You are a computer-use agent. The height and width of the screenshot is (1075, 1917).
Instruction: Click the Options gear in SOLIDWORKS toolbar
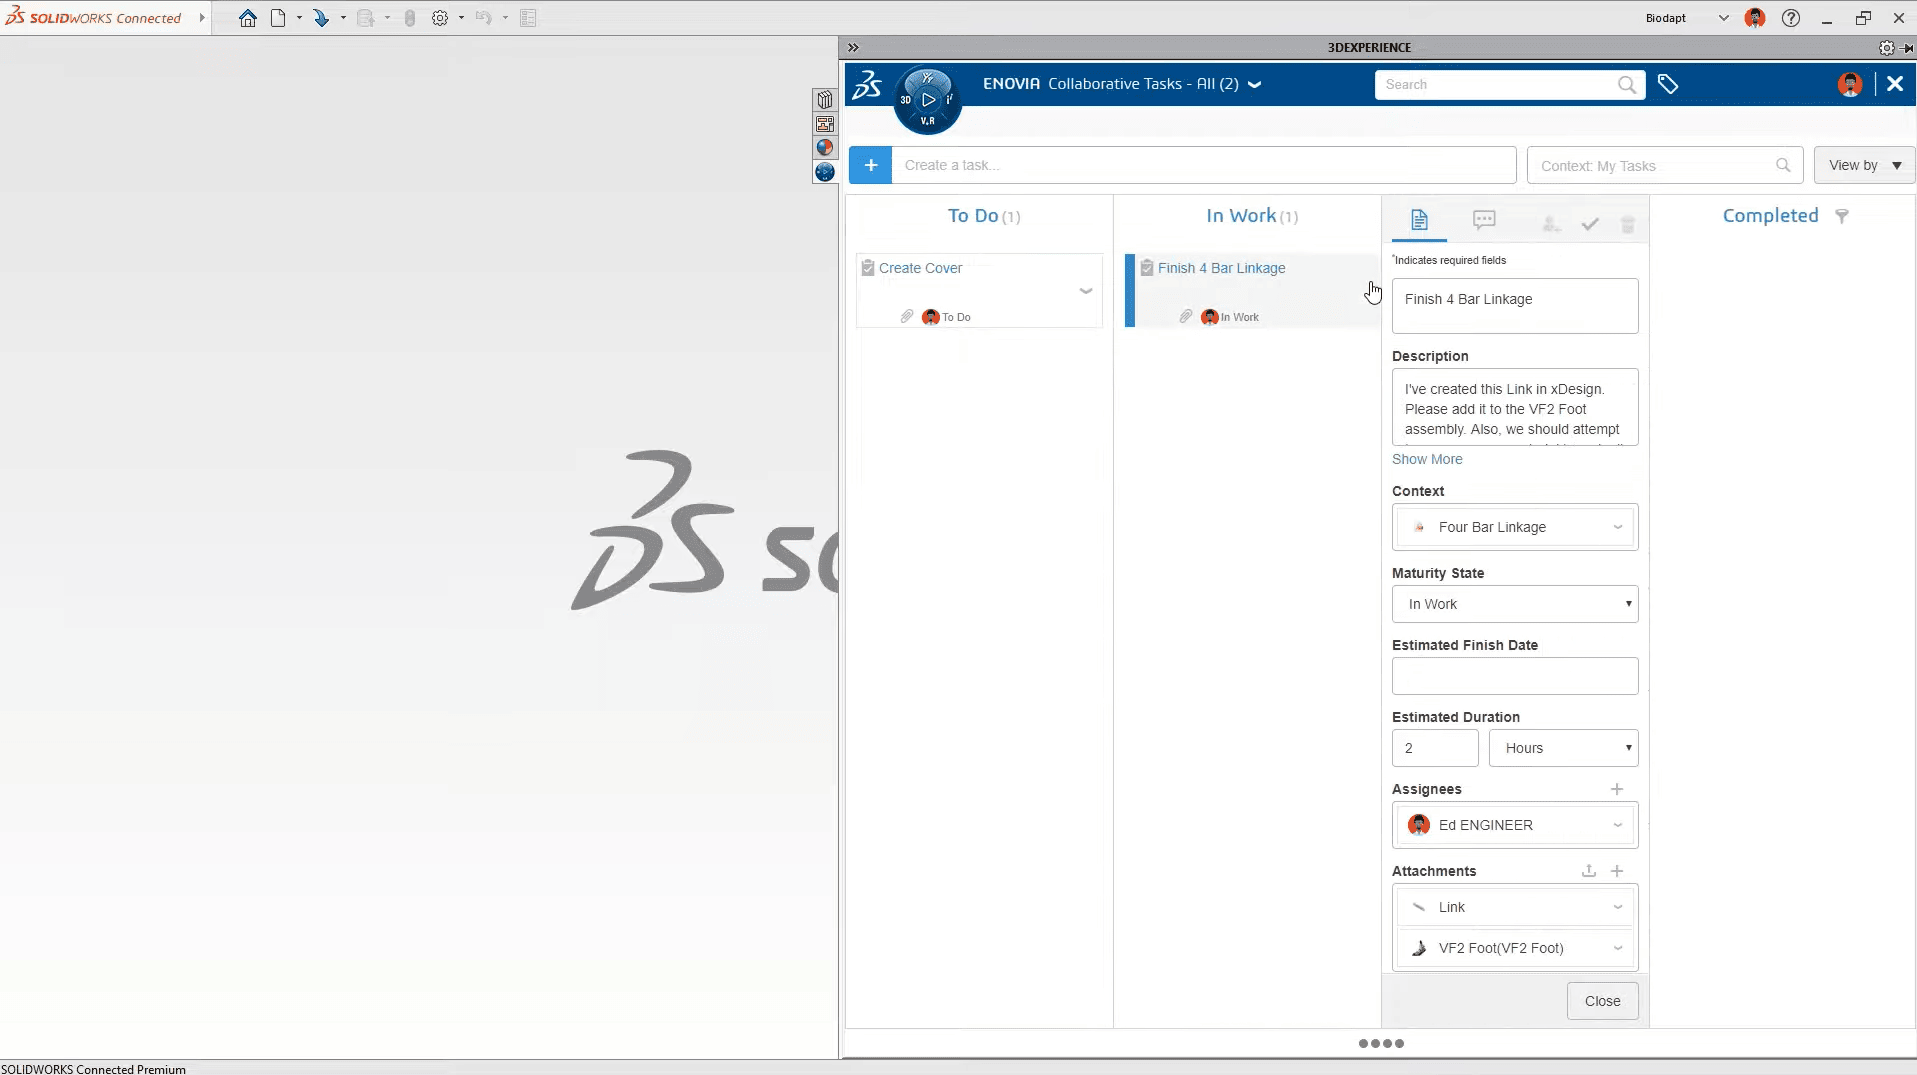coord(440,18)
